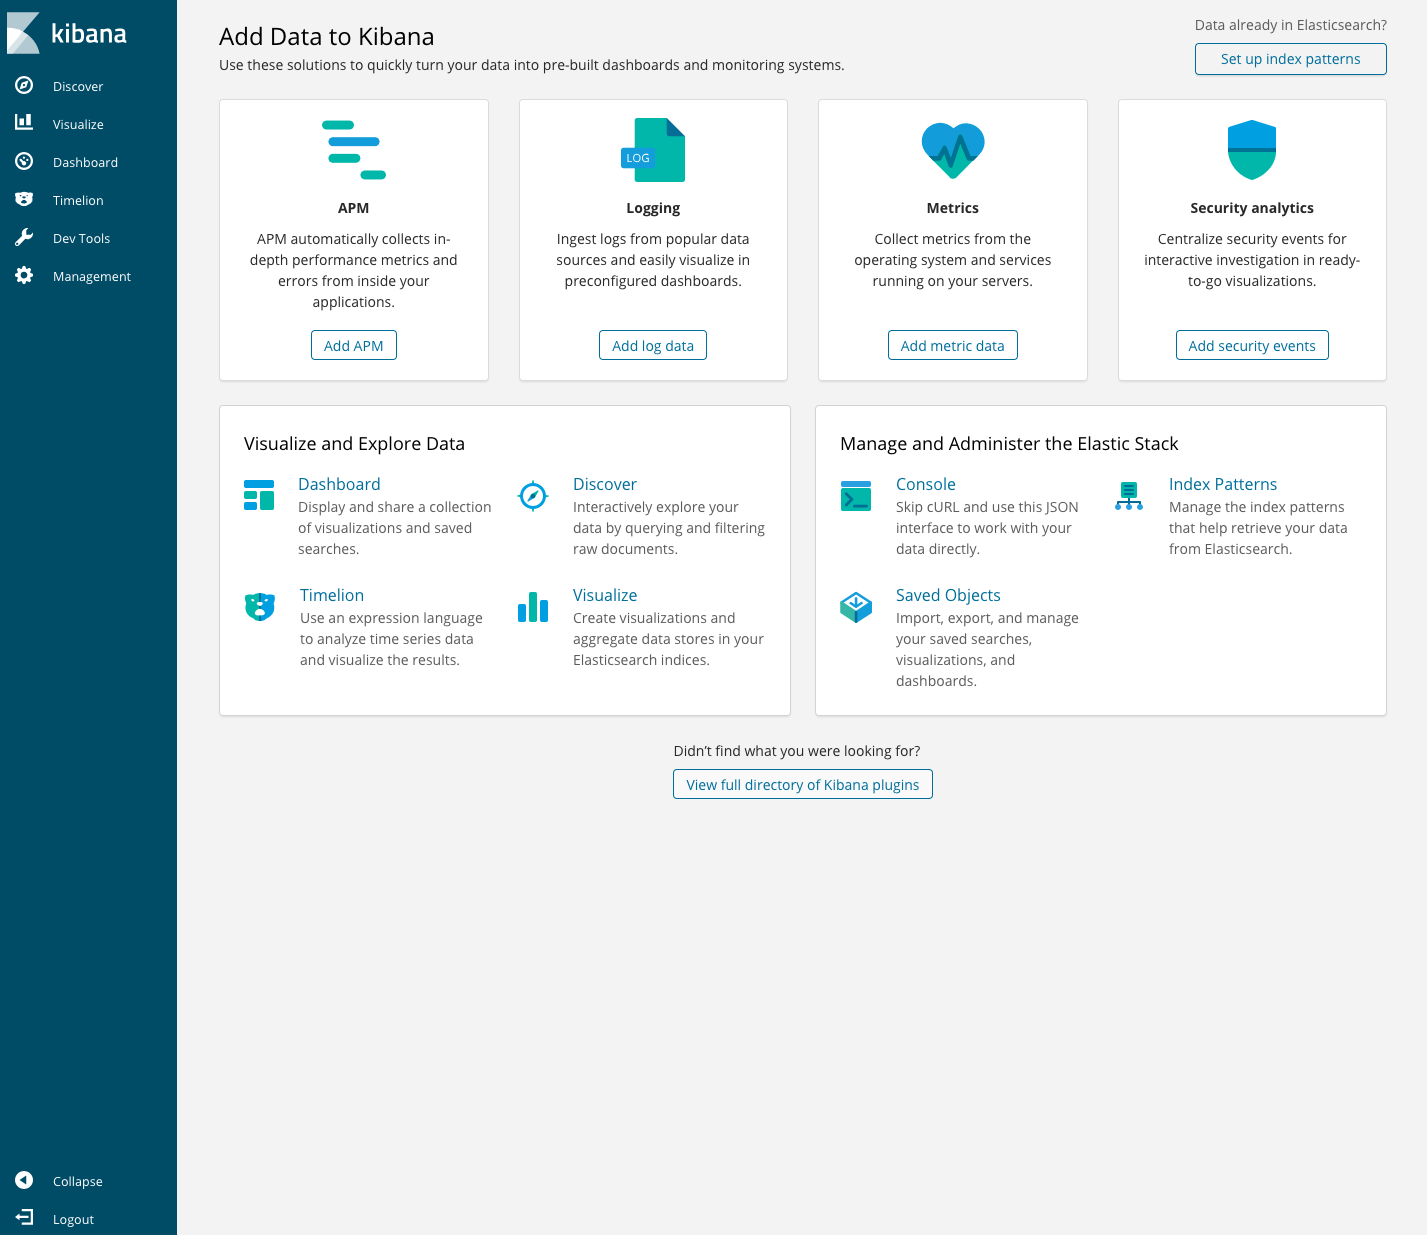Click the Metrics heart pulse icon
Viewport: 1427px width, 1235px height.
pos(953,150)
